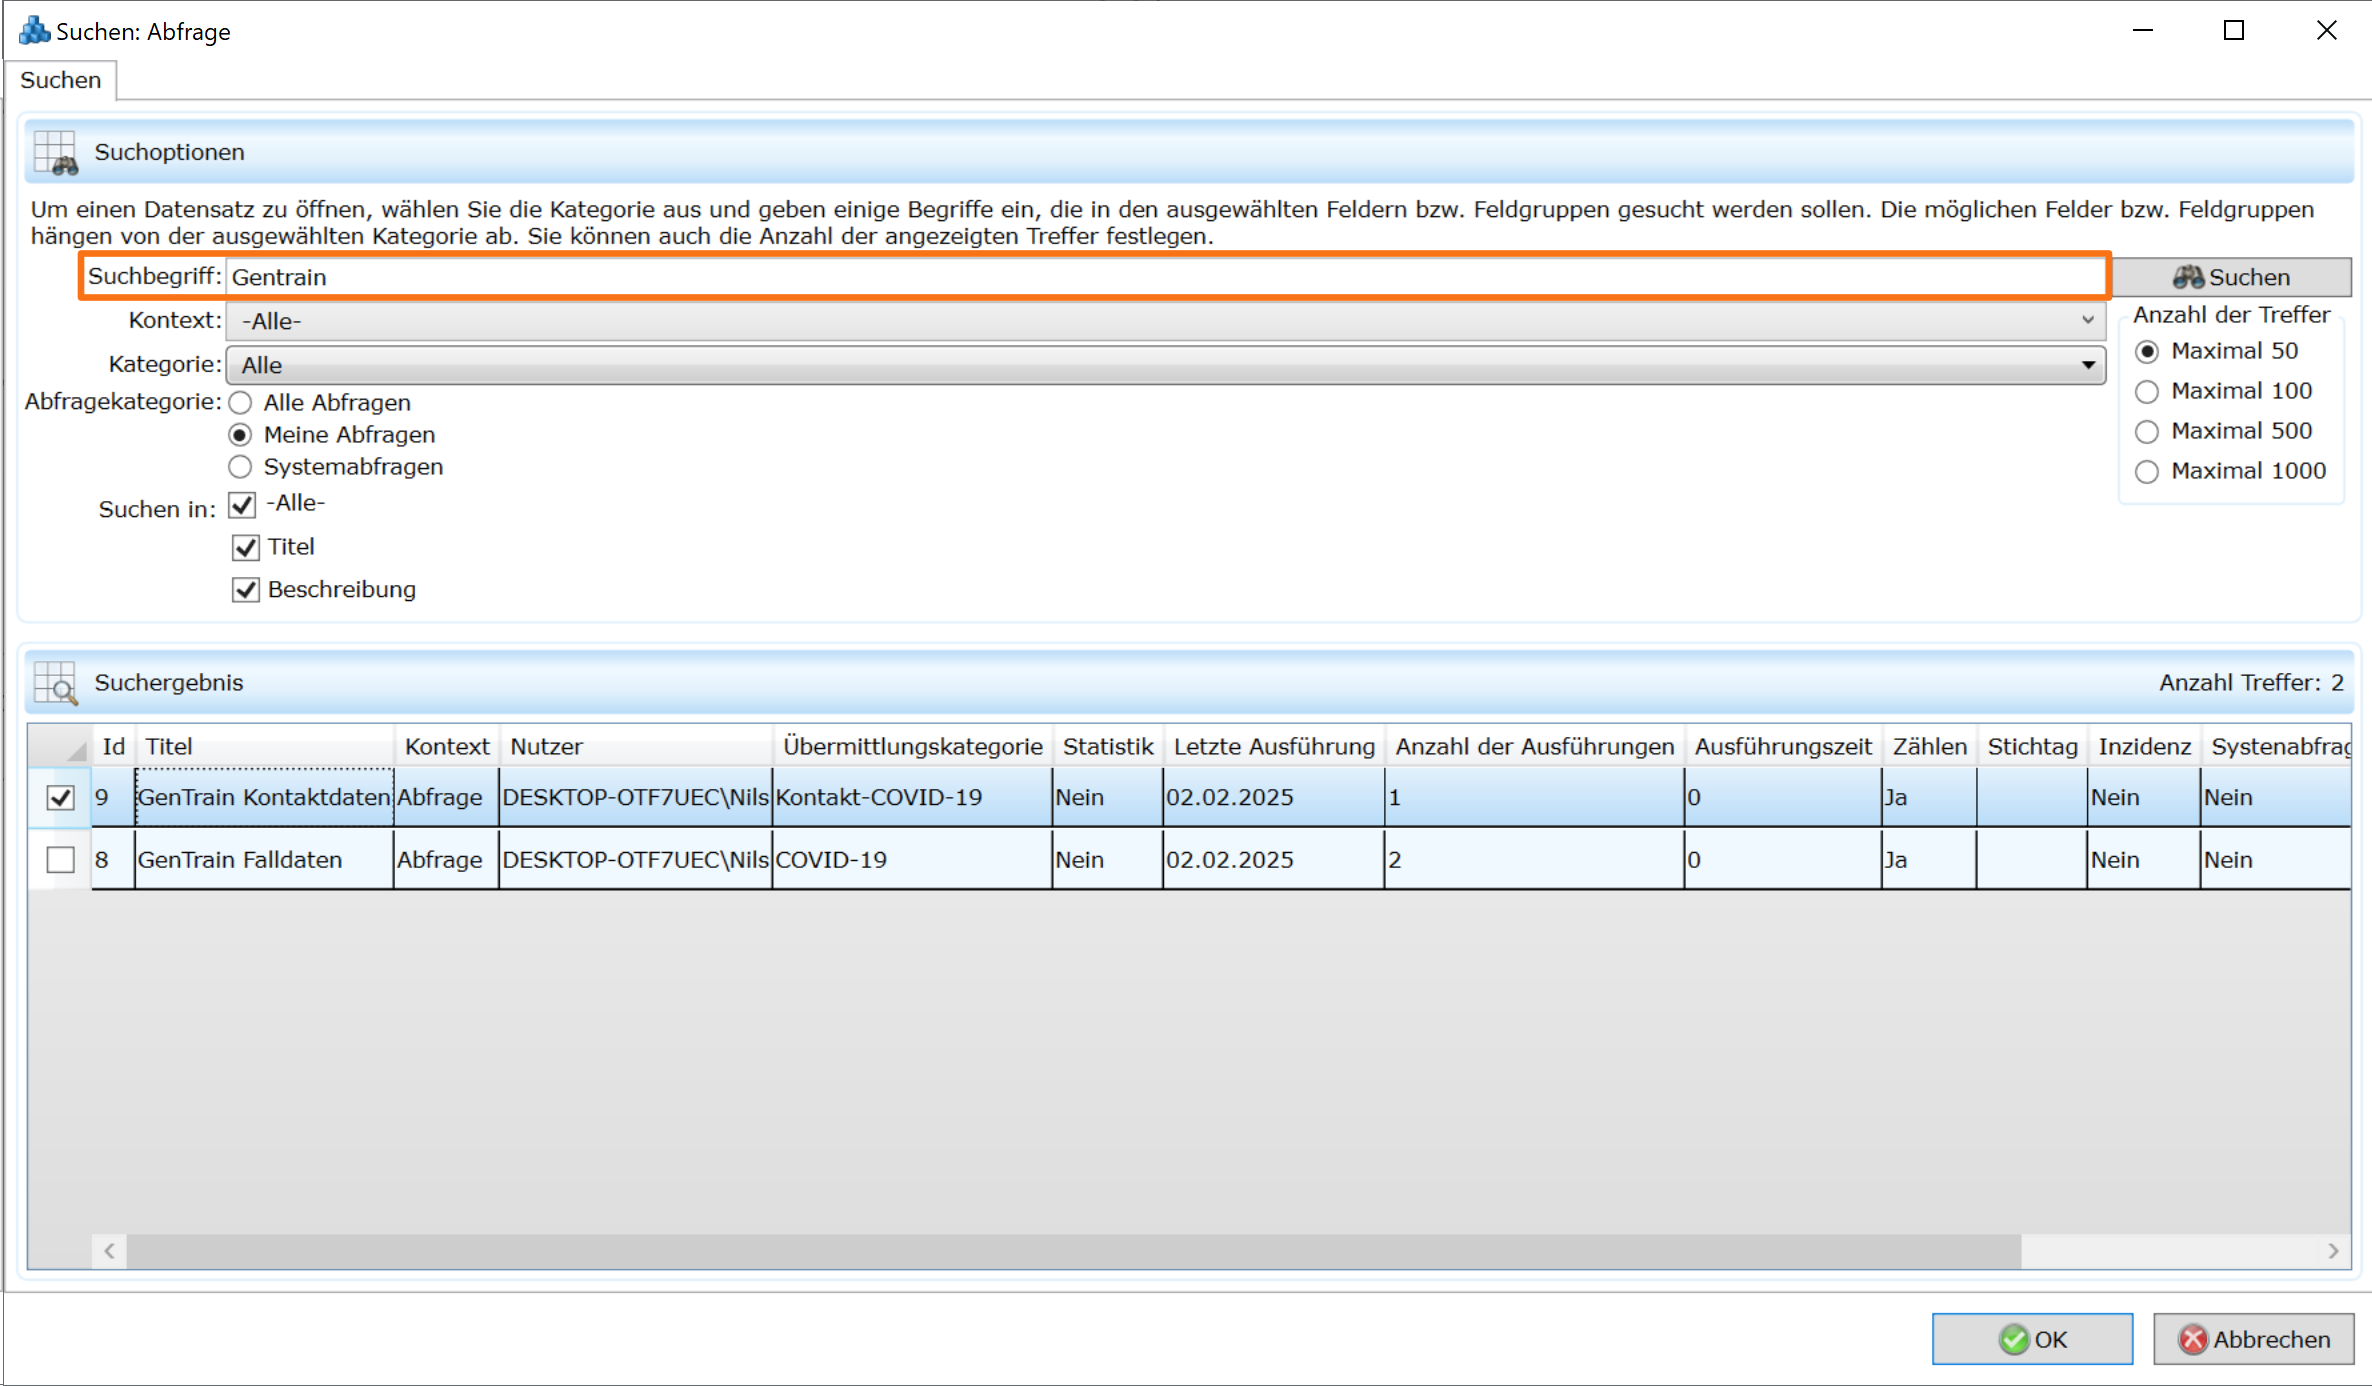Image resolution: width=2372 pixels, height=1386 pixels.
Task: Uncheck the -Alle- checkbox under Suchen in
Action: point(241,505)
